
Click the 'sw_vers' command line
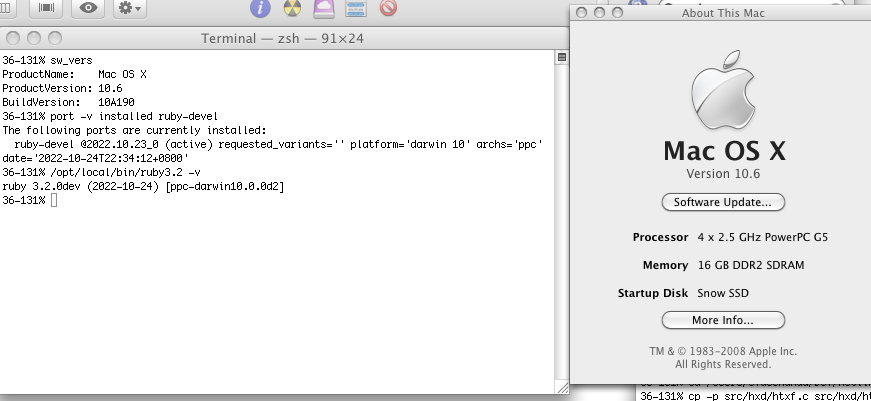tap(71, 60)
